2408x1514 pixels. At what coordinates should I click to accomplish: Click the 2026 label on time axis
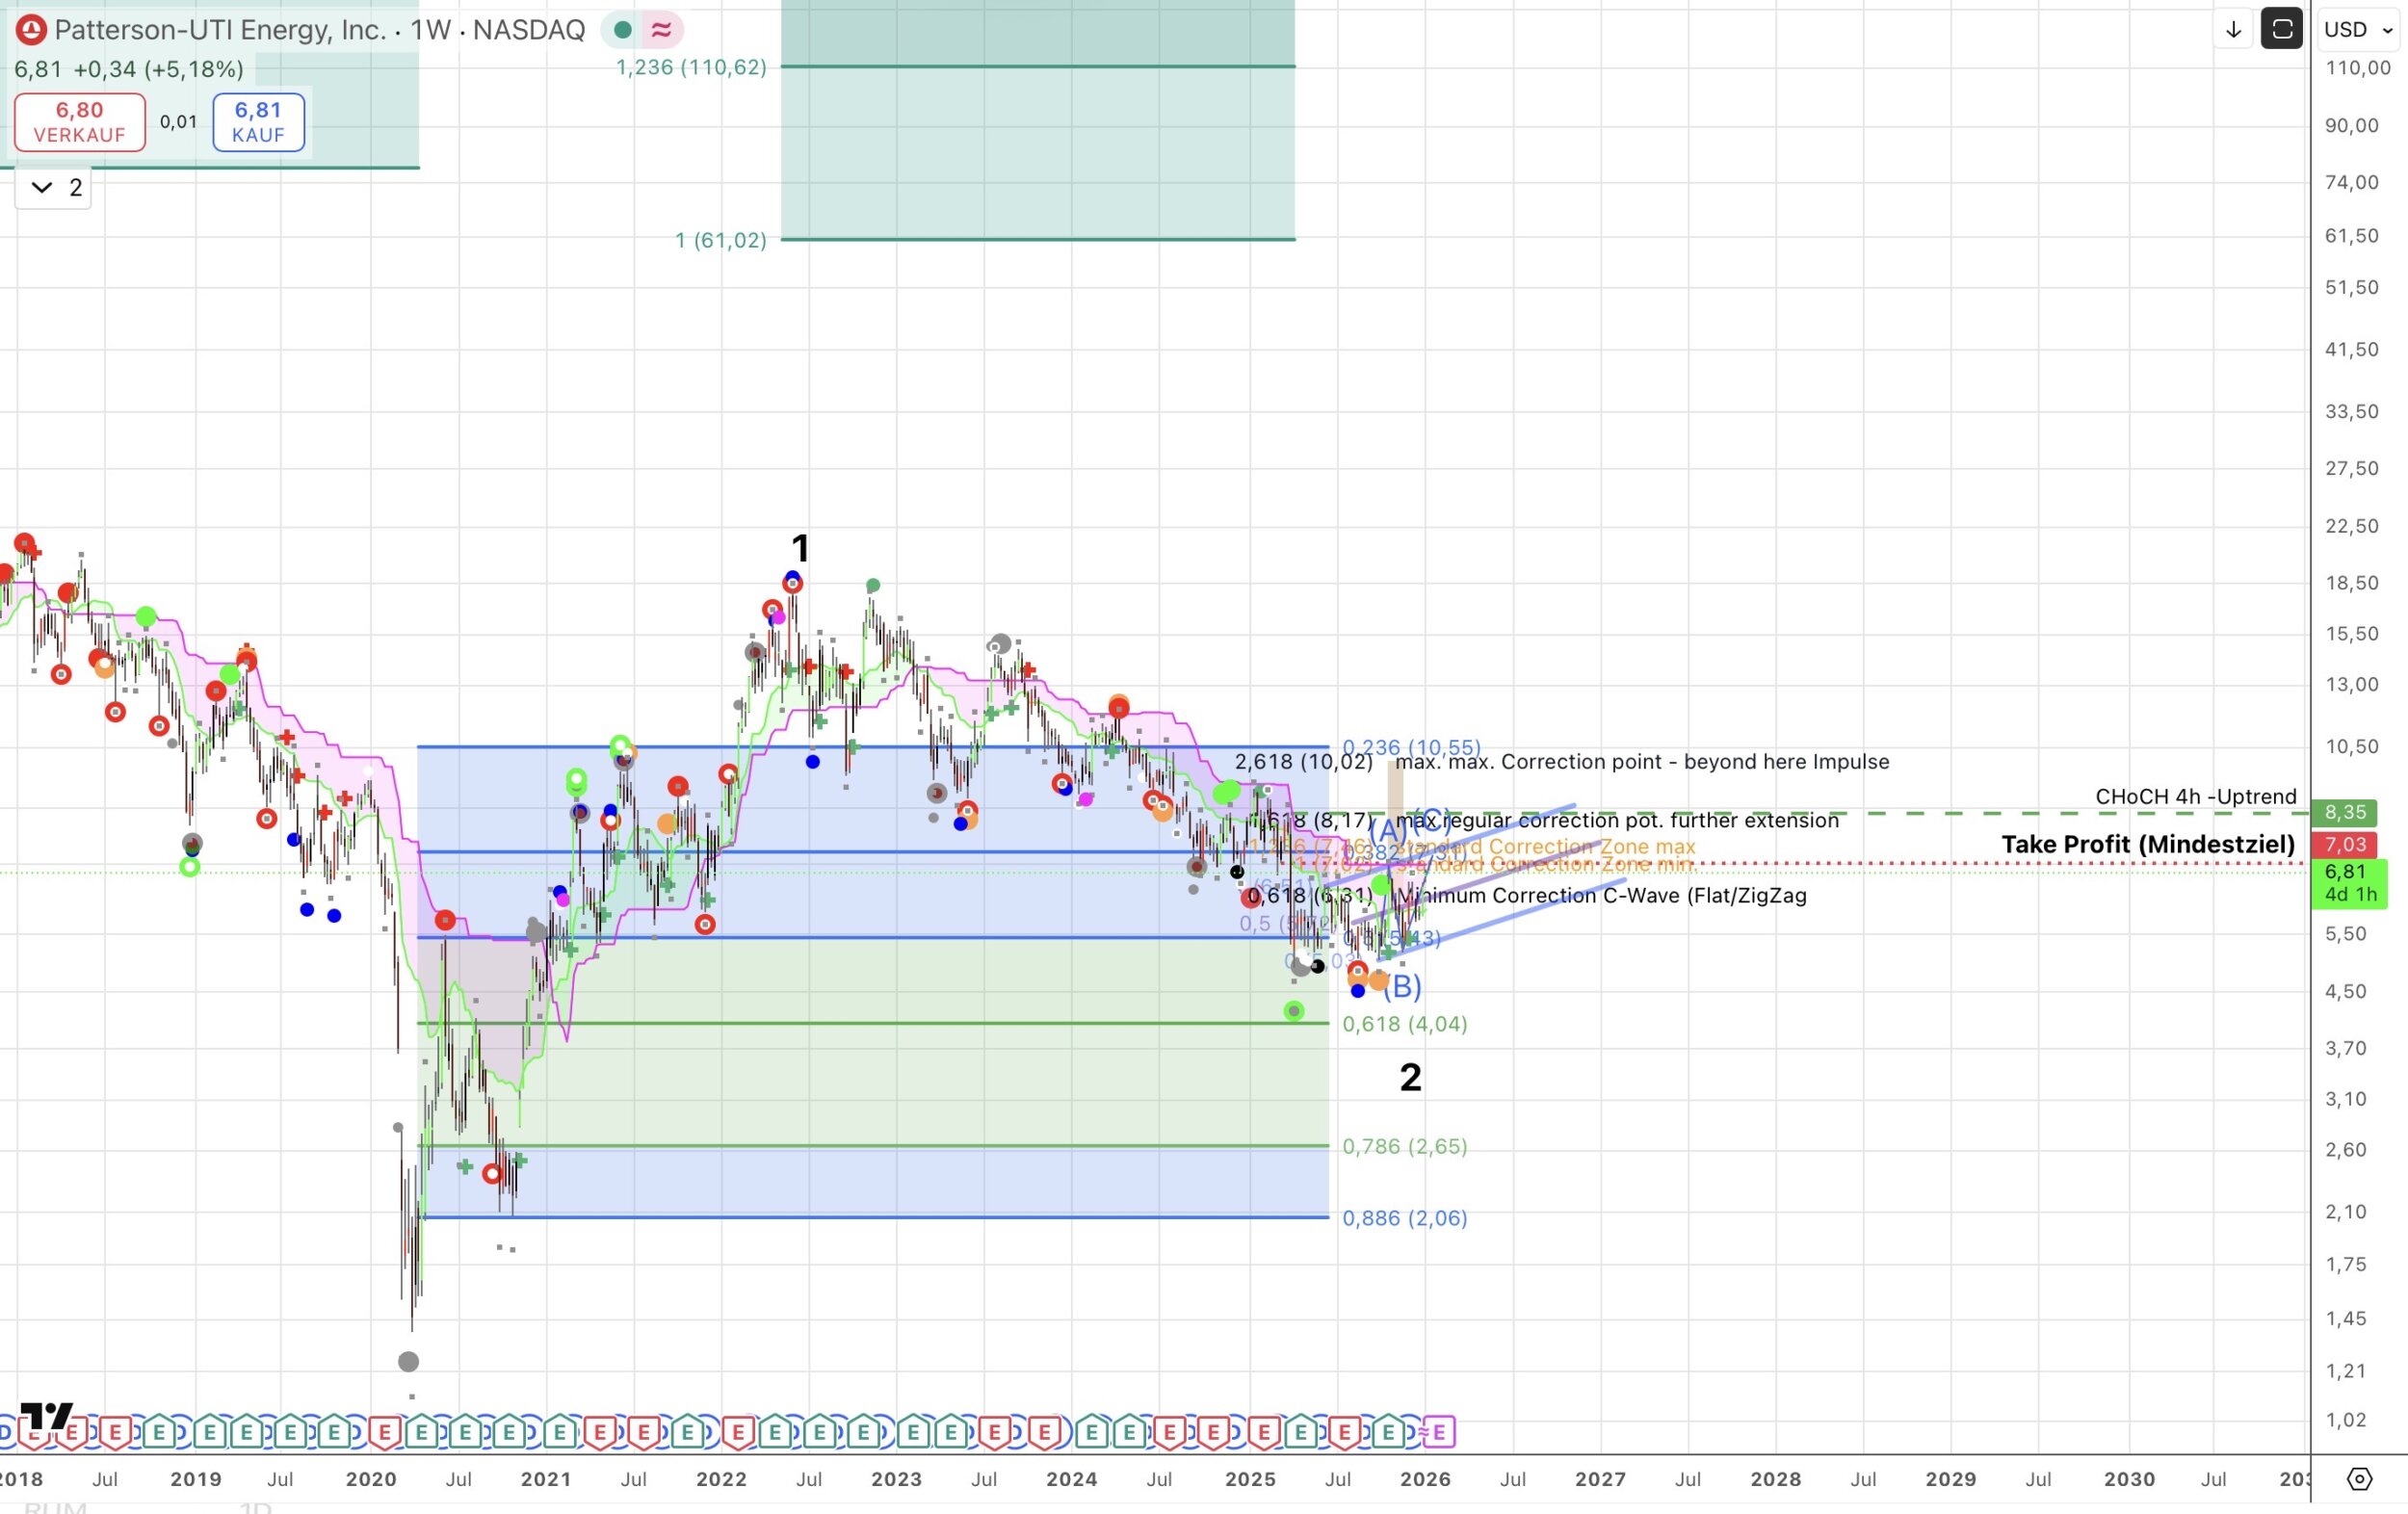point(1425,1479)
